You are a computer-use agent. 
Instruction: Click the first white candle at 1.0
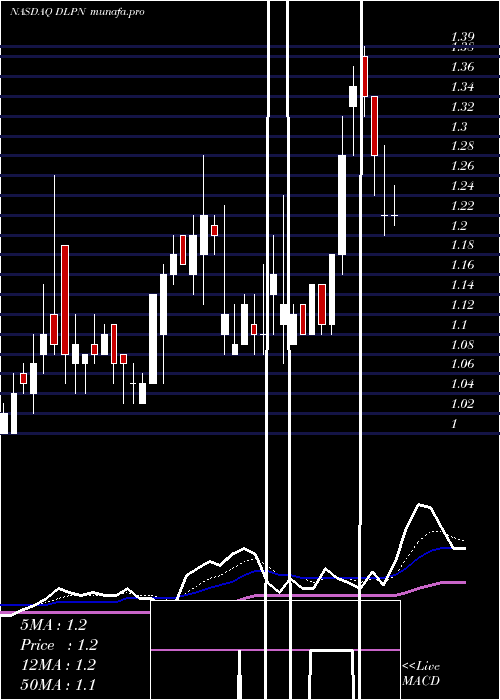4,423
